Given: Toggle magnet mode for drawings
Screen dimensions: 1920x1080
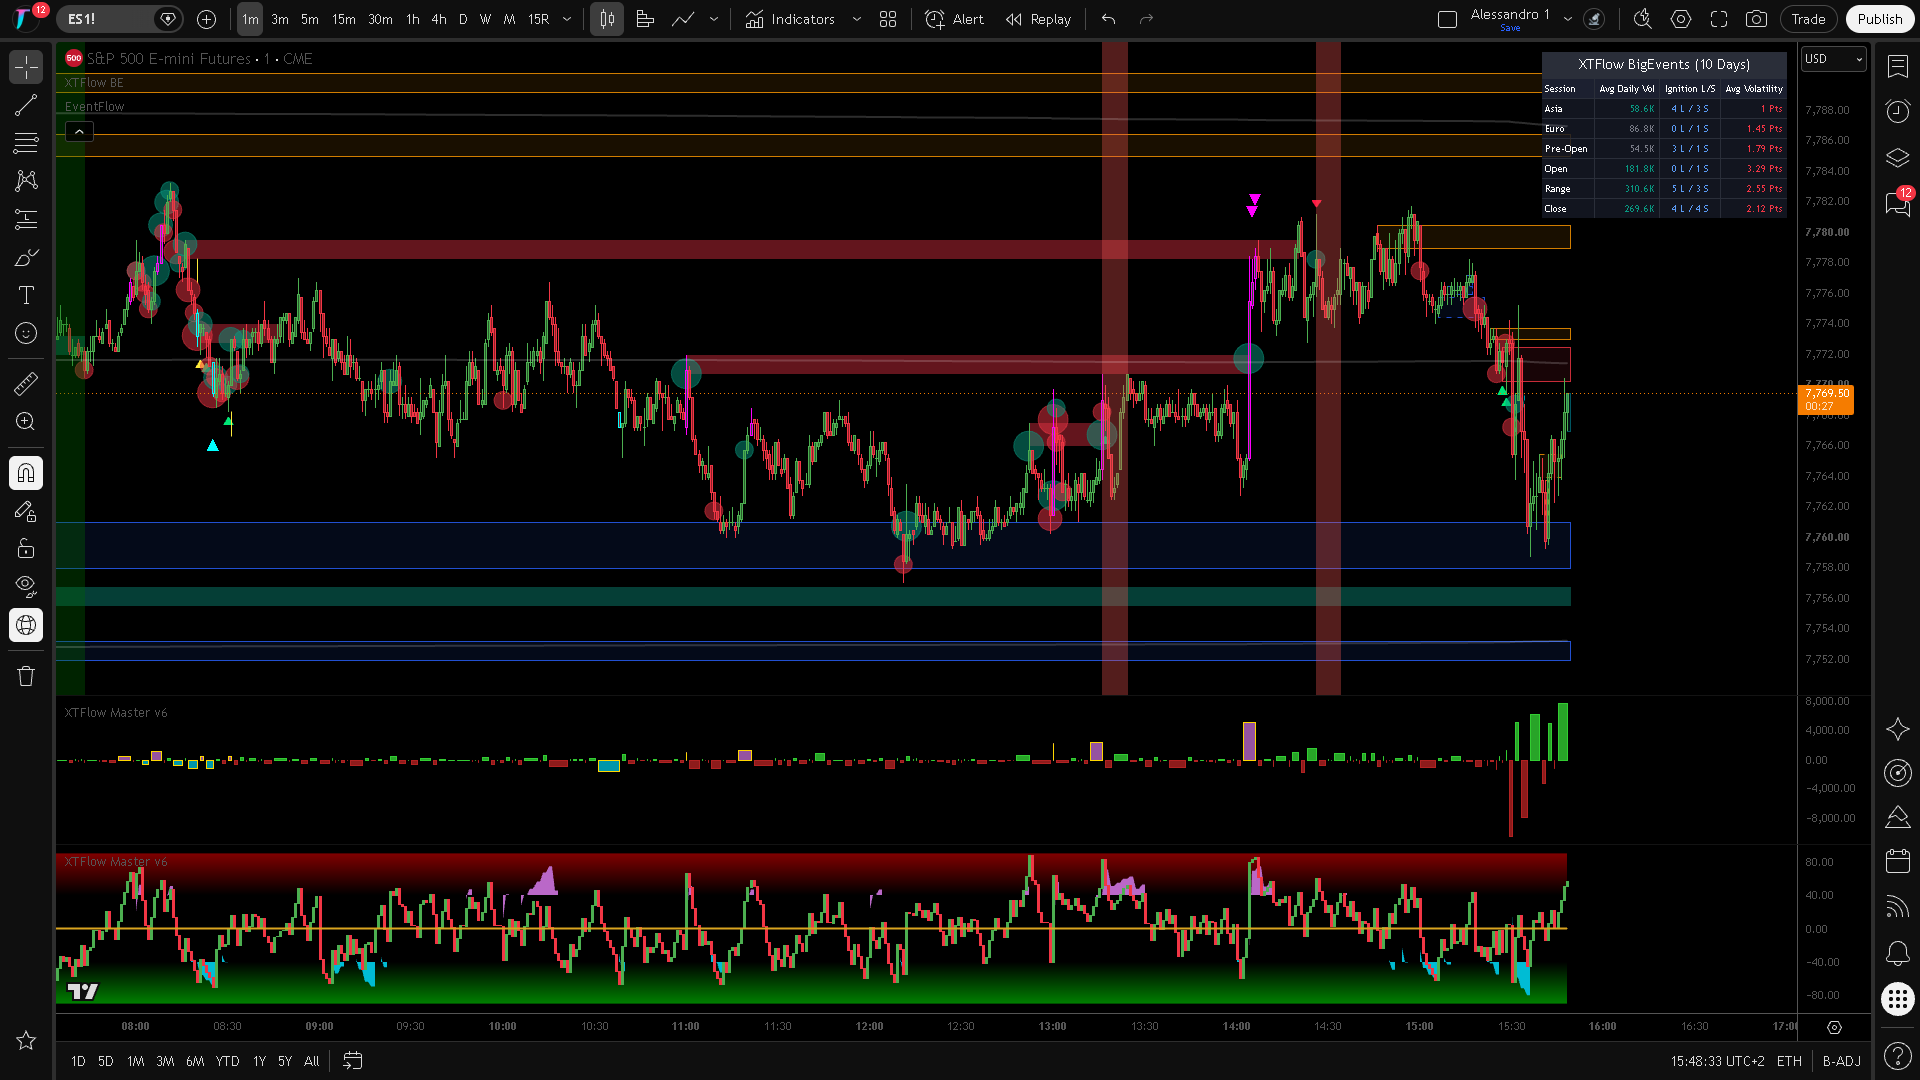Looking at the screenshot, I should (x=26, y=473).
